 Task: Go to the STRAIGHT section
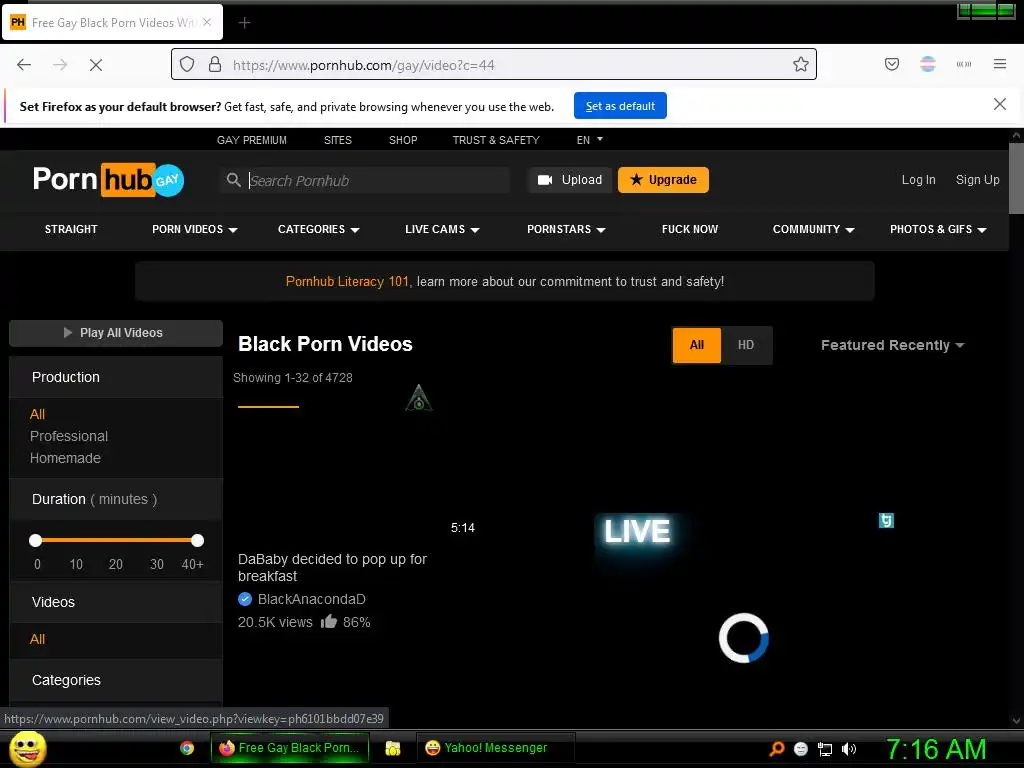pos(71,229)
